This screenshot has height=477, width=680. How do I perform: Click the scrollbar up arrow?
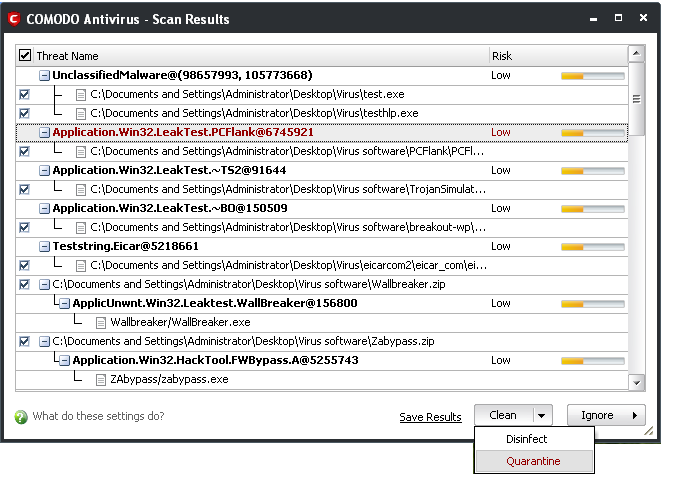pyautogui.click(x=636, y=54)
